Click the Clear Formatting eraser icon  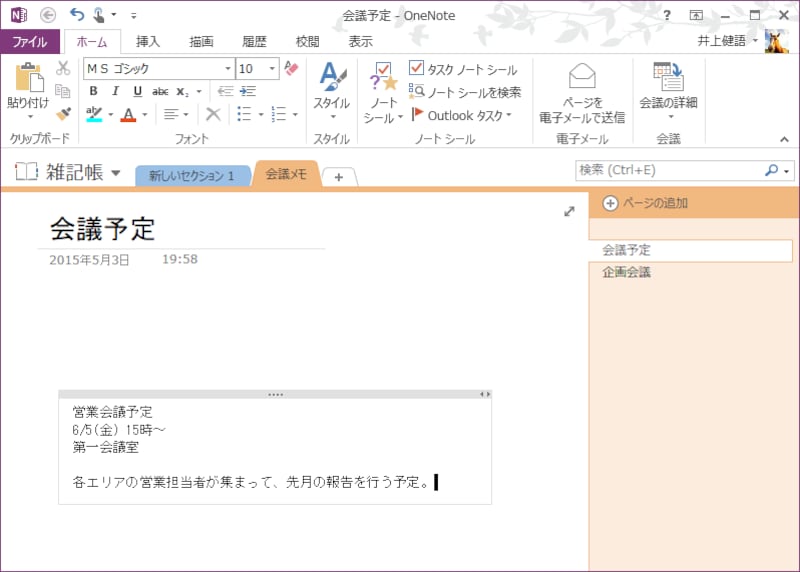(x=291, y=68)
